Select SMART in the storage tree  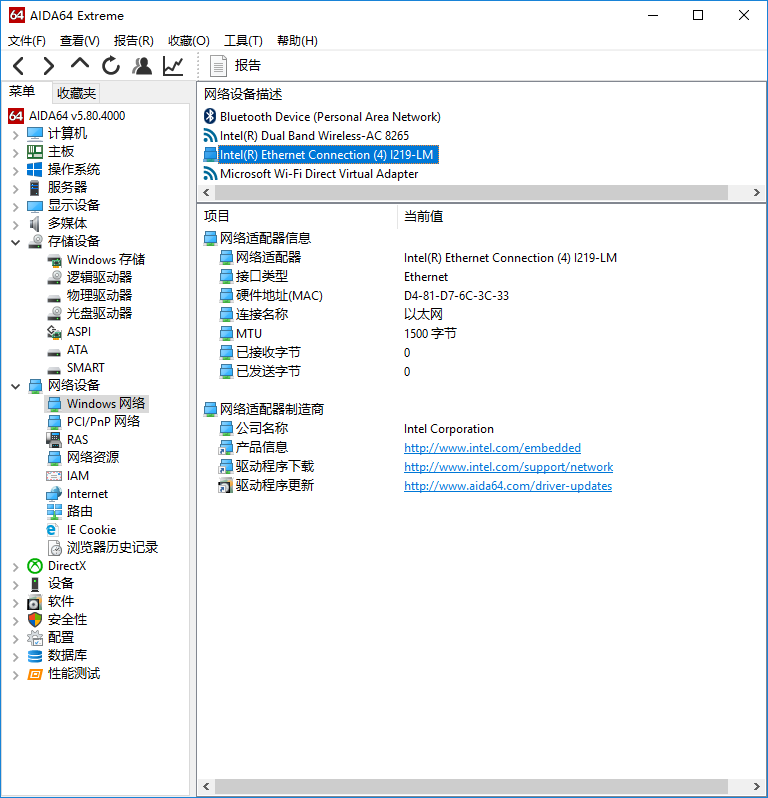[x=85, y=368]
